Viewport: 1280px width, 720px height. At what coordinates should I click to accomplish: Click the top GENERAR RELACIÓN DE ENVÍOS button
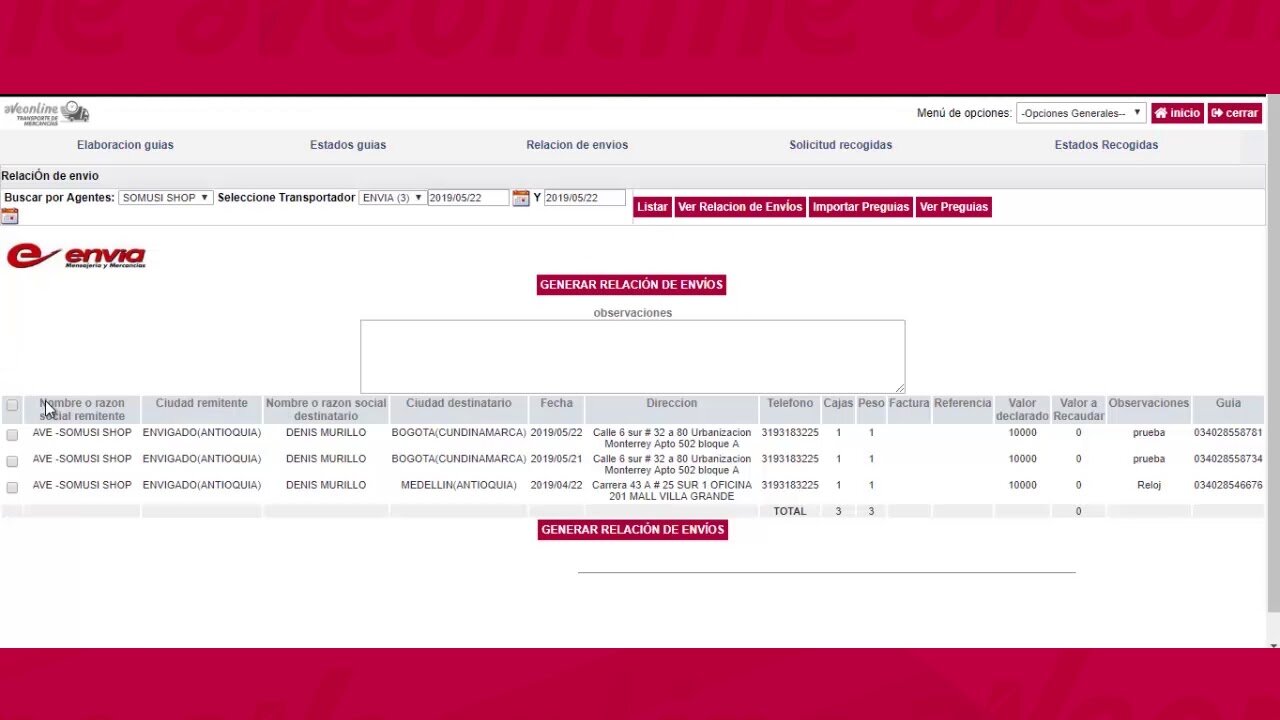[x=631, y=285]
